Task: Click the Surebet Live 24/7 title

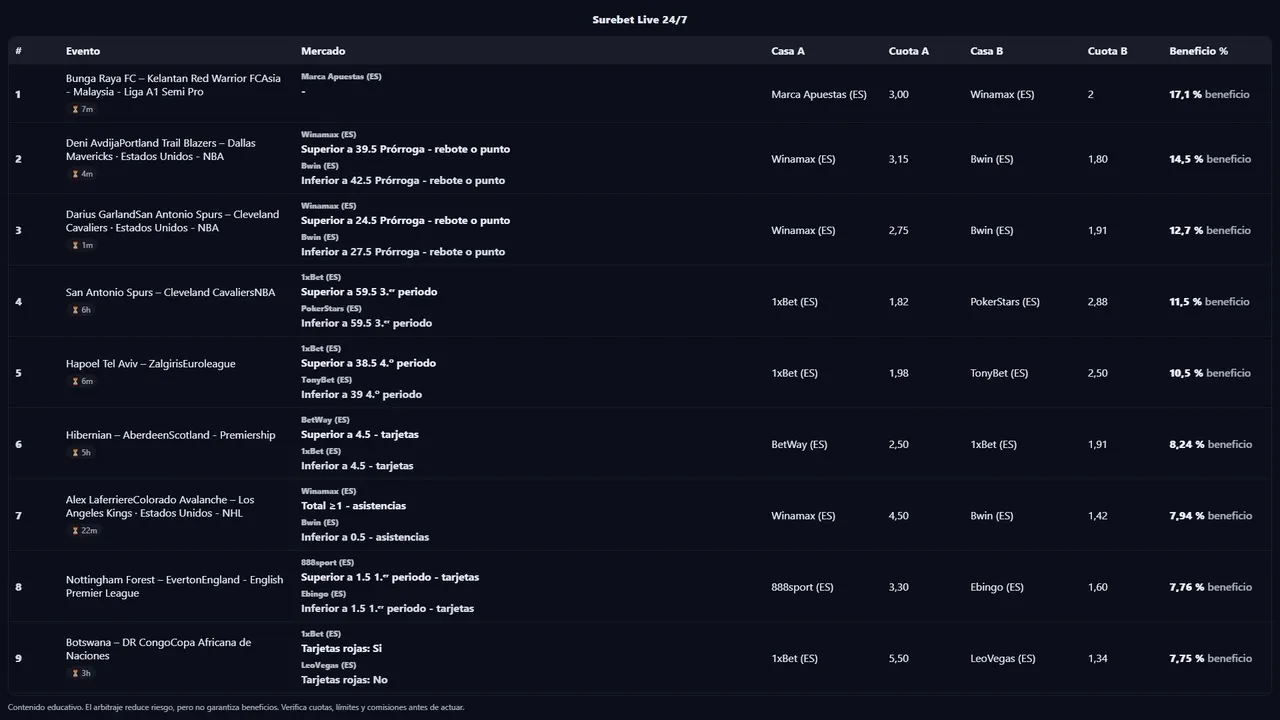Action: click(x=640, y=20)
